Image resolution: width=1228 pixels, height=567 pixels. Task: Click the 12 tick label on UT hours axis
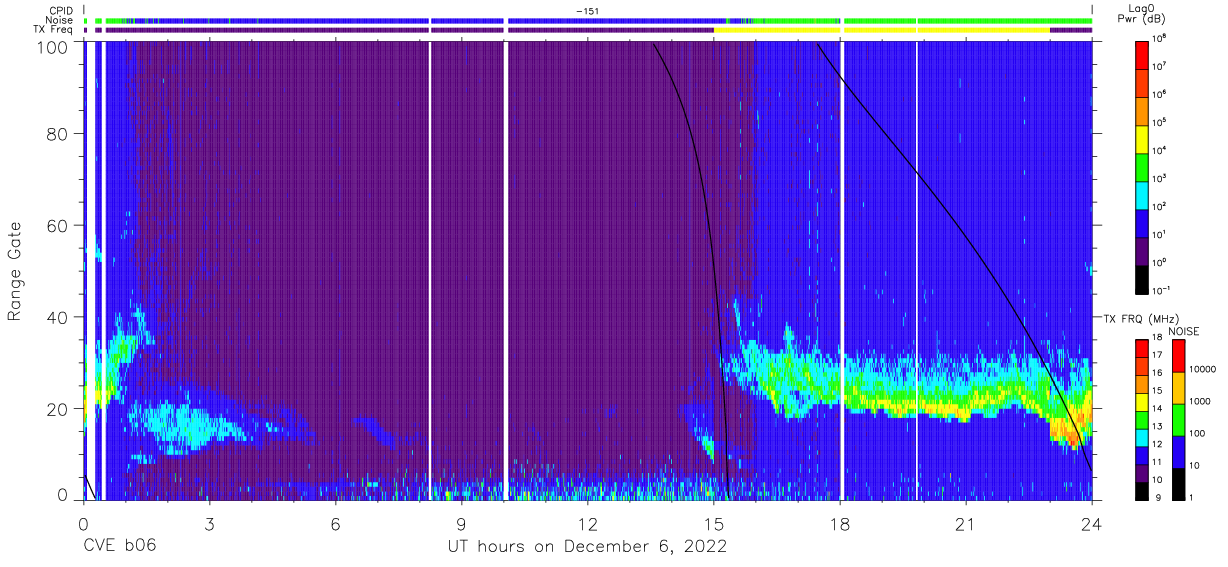587,523
